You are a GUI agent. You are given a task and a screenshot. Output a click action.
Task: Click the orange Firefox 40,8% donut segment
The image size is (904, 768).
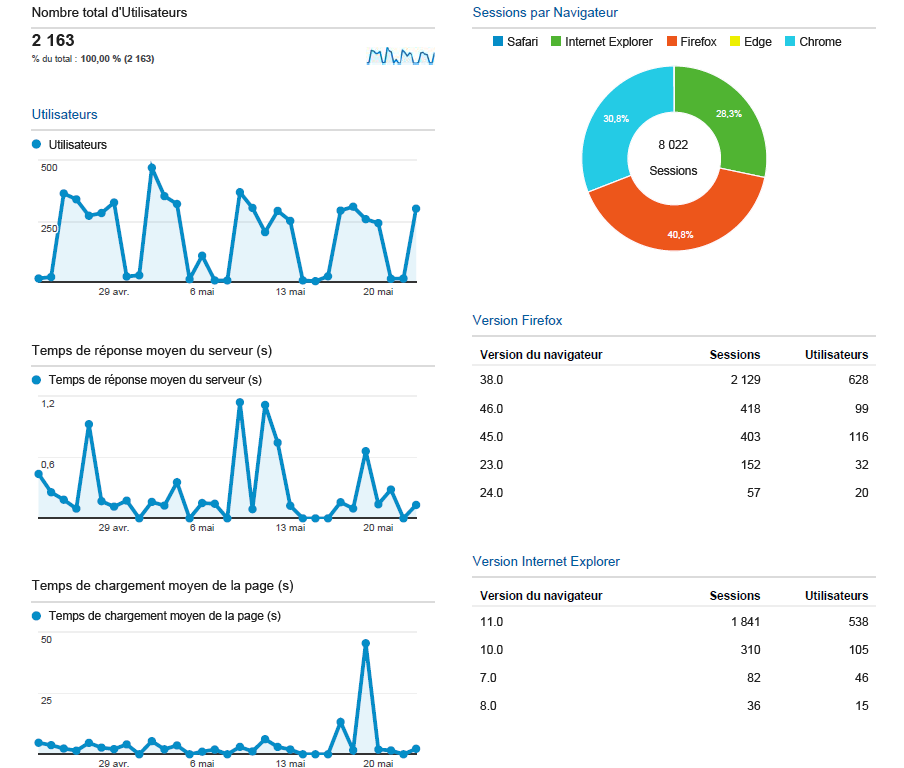tap(676, 222)
